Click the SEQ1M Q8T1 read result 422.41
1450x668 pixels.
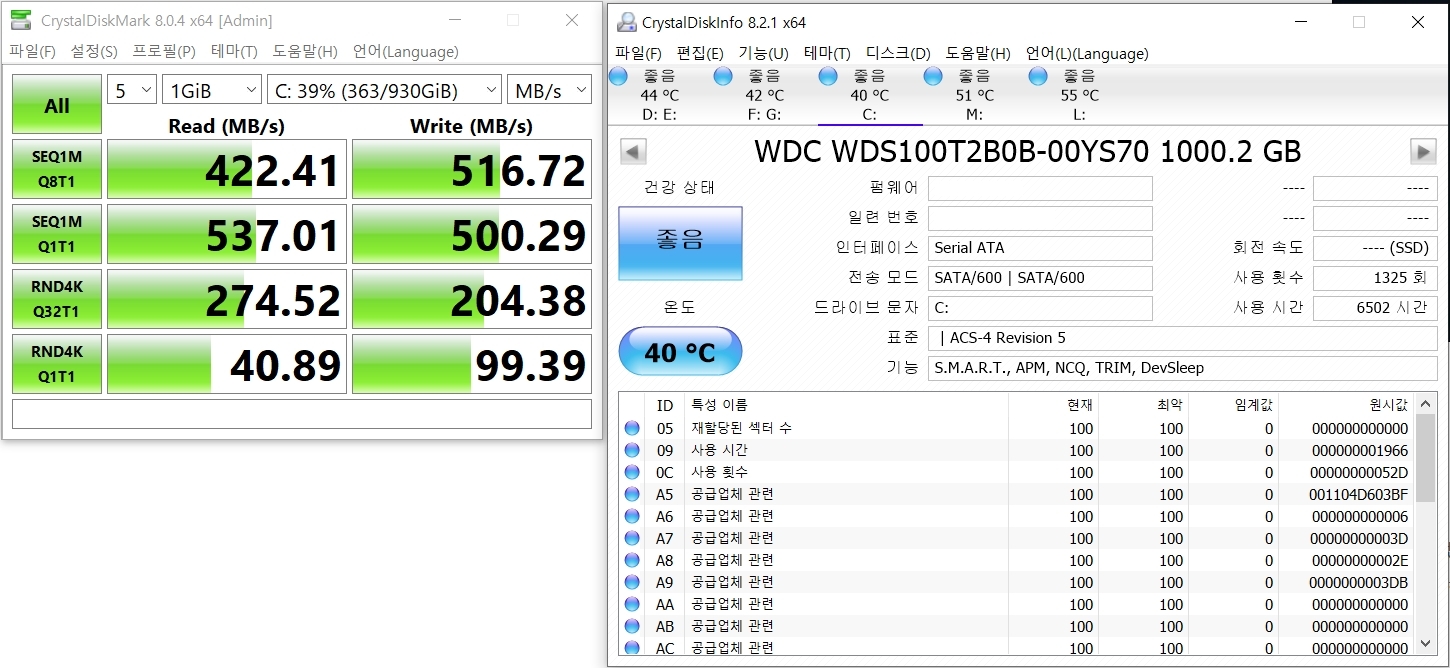[x=227, y=169]
